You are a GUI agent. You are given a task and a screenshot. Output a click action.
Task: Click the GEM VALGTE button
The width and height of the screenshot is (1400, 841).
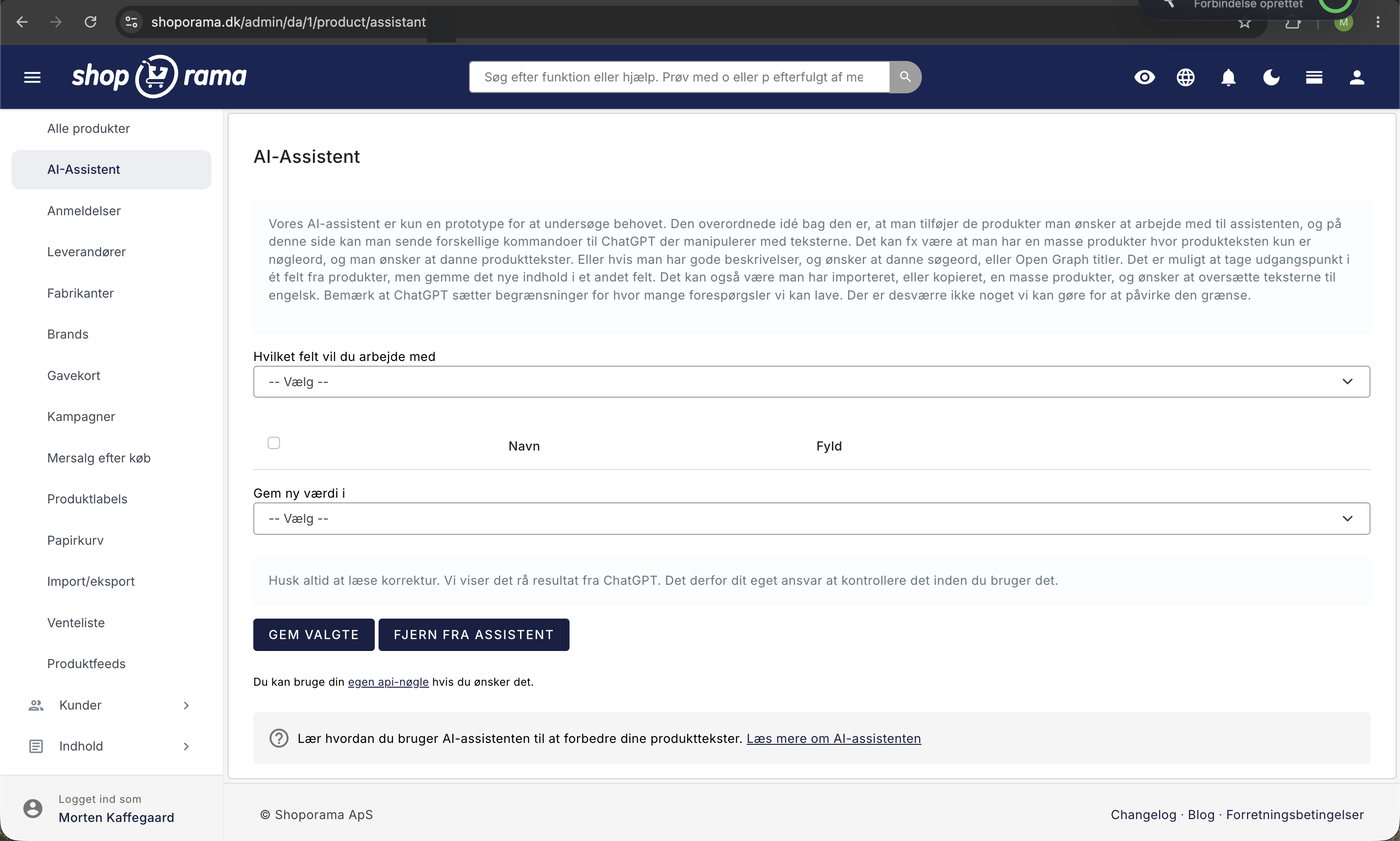pyautogui.click(x=314, y=635)
